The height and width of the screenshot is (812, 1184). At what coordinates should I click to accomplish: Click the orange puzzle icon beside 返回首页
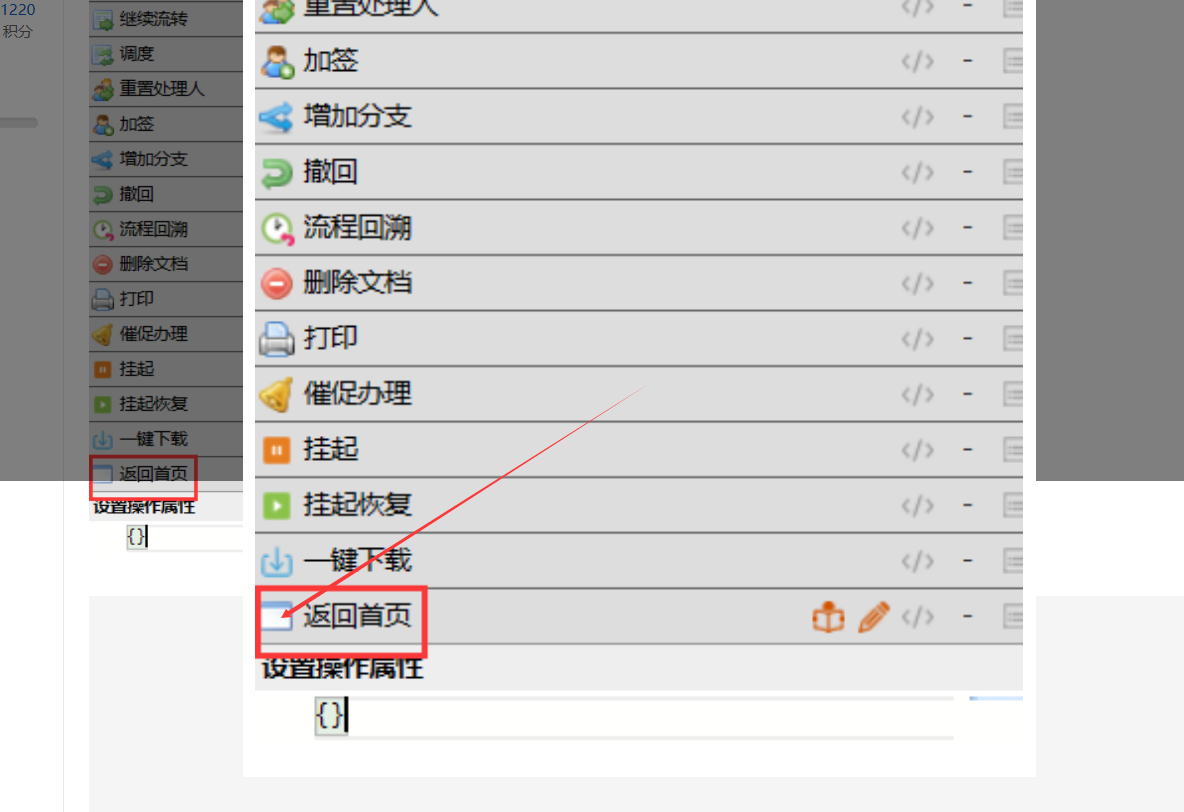(828, 617)
